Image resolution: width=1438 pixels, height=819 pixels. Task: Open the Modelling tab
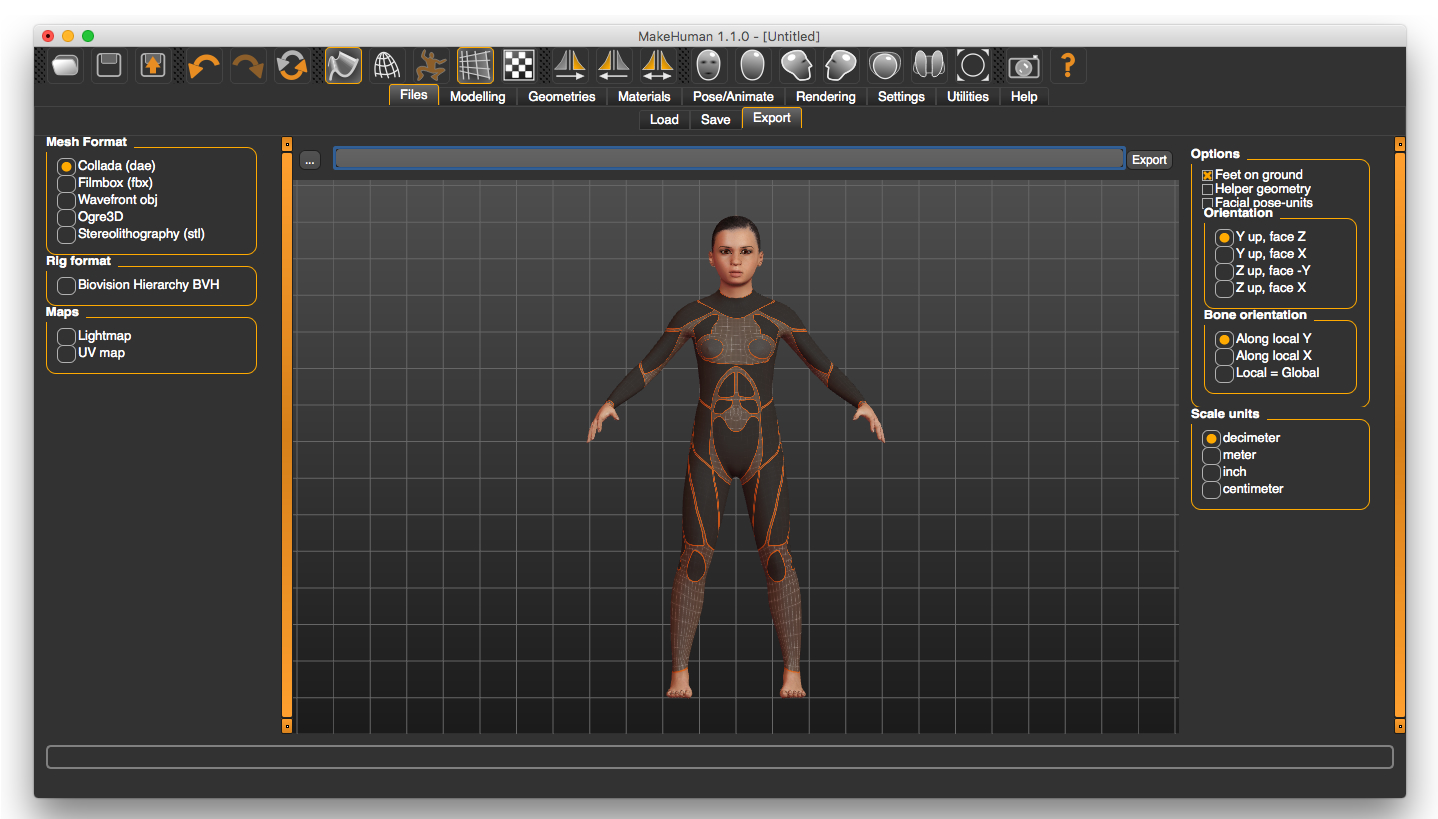coord(477,96)
